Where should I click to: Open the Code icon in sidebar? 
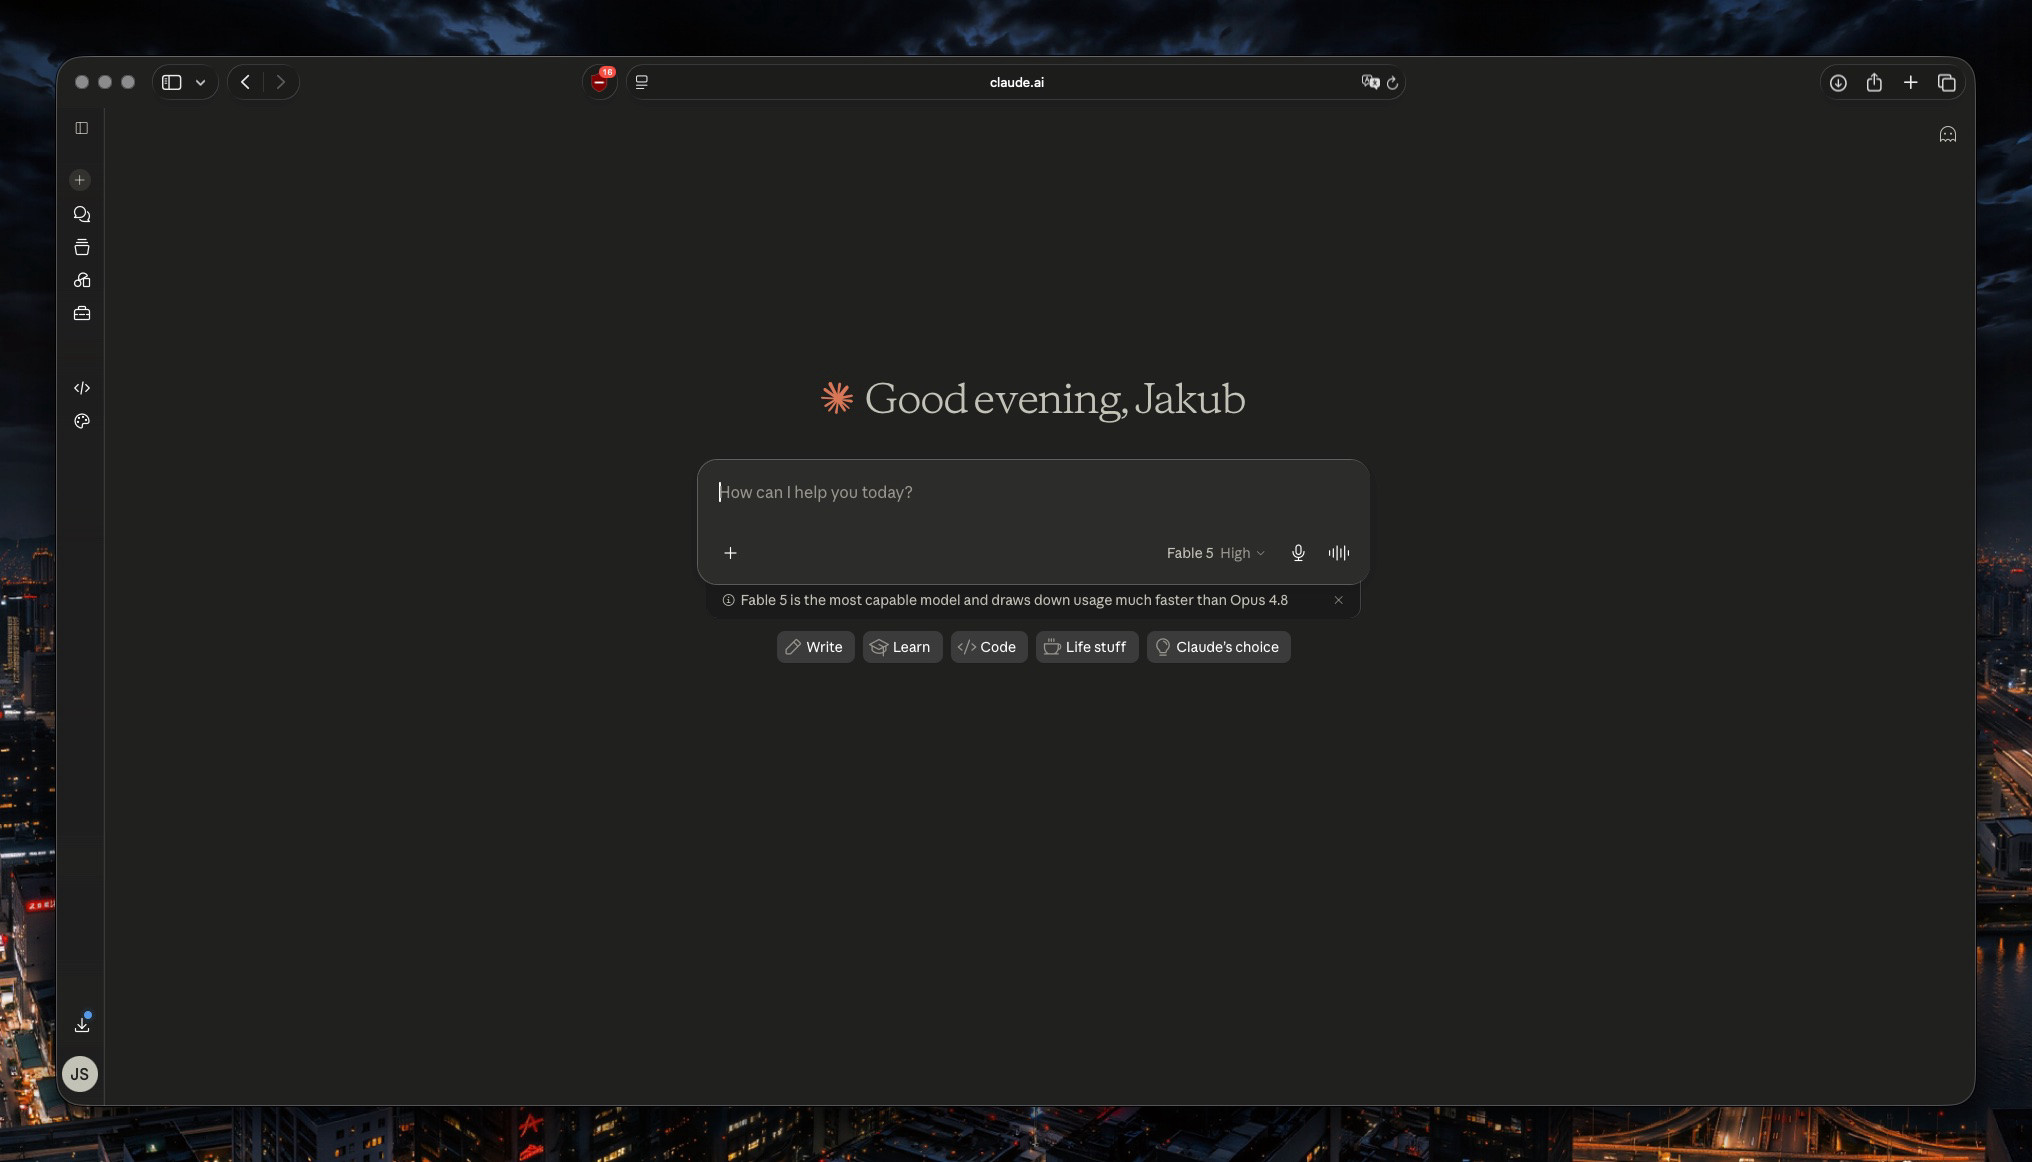(x=82, y=388)
